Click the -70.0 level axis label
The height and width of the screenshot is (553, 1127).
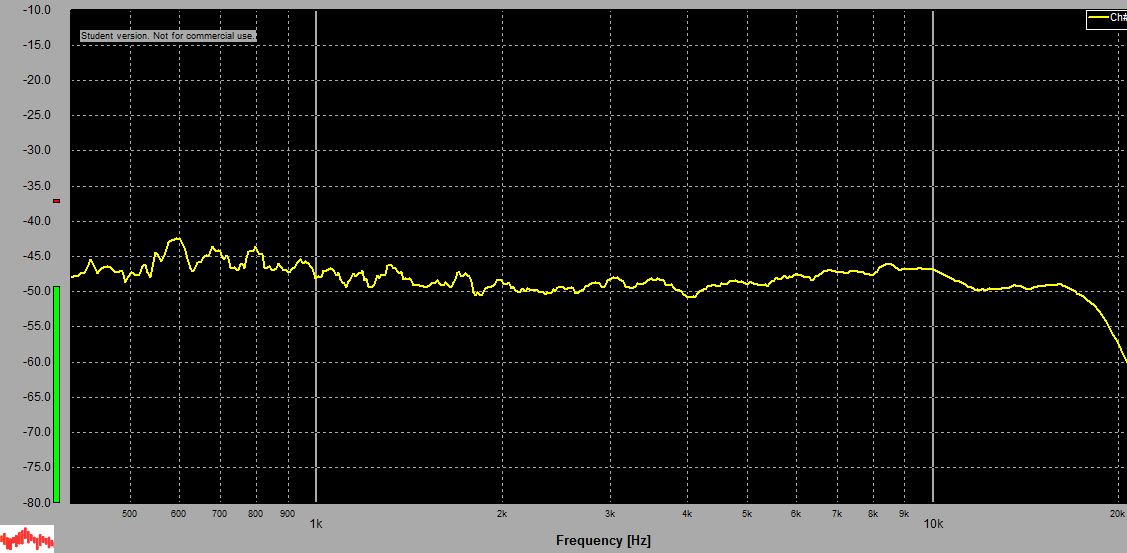point(37,432)
